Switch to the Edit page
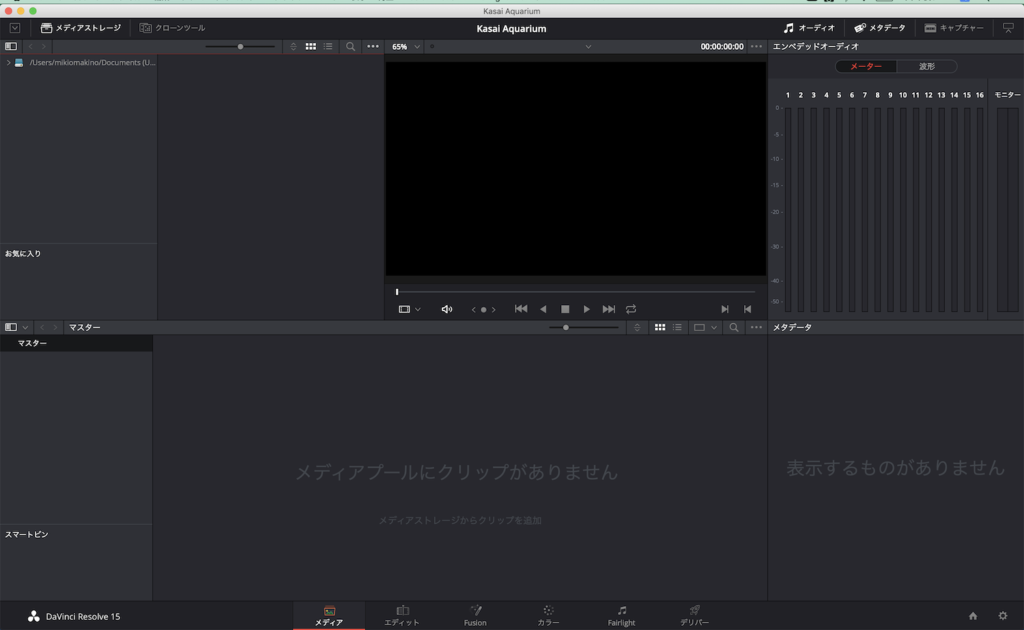 (403, 614)
